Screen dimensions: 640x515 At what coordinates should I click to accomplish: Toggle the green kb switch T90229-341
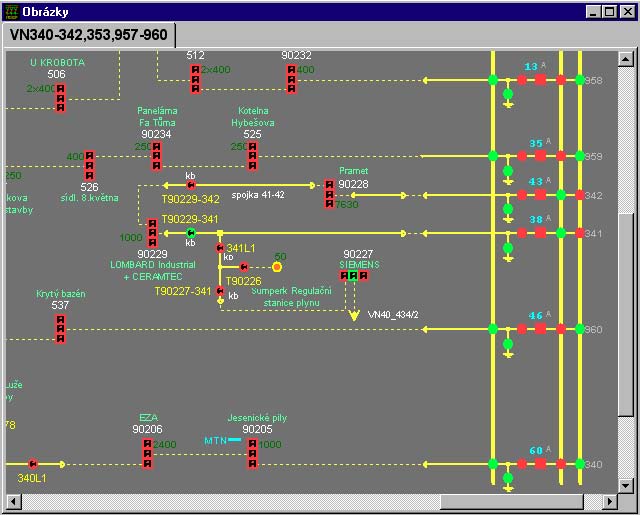pyautogui.click(x=191, y=233)
